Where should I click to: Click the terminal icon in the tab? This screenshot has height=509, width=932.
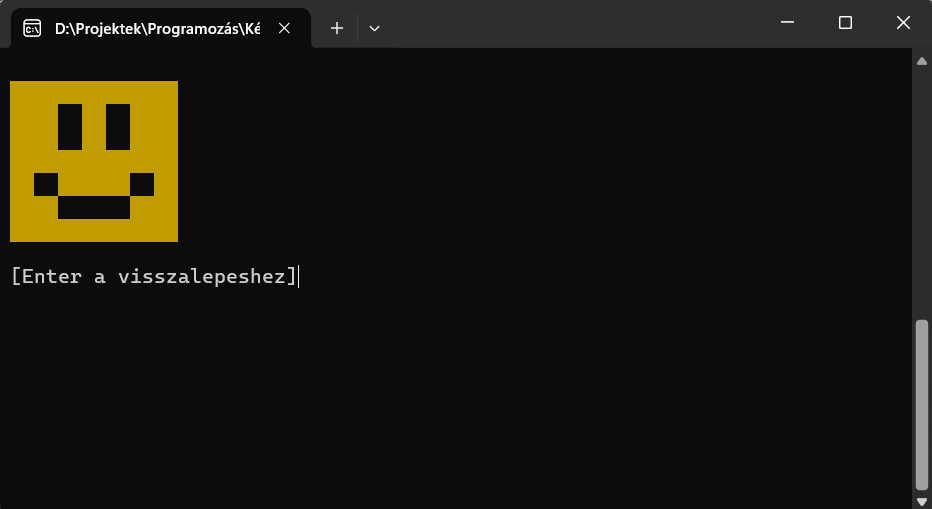click(32, 28)
